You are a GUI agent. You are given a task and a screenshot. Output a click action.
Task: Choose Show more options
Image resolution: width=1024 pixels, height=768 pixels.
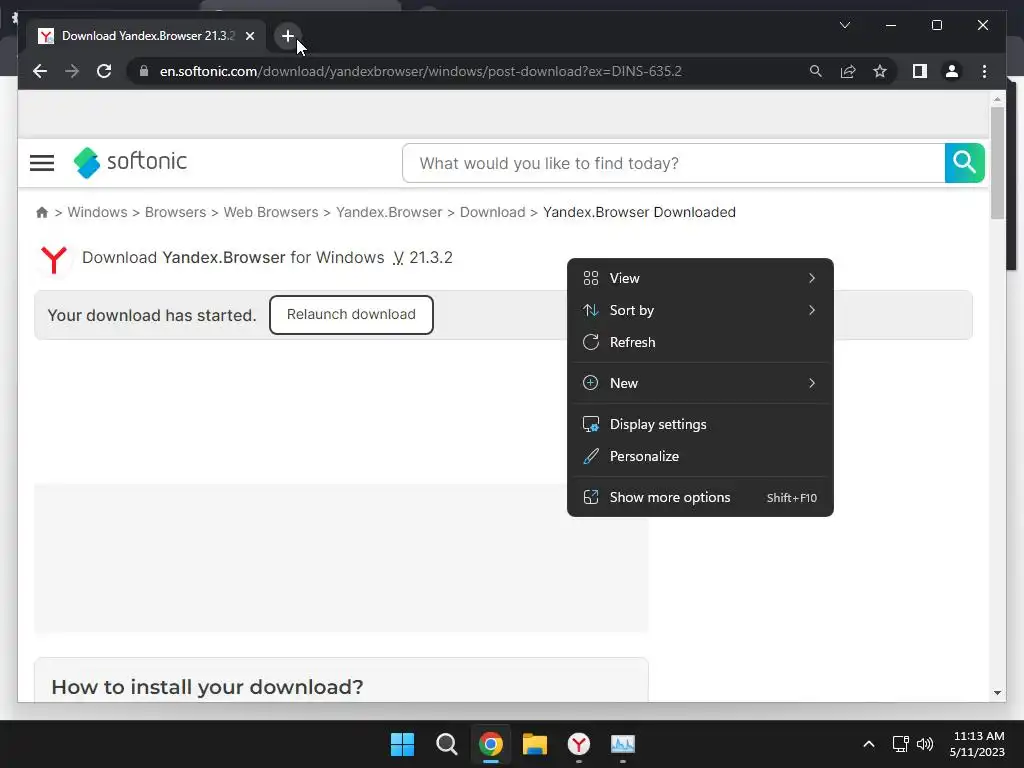700,498
